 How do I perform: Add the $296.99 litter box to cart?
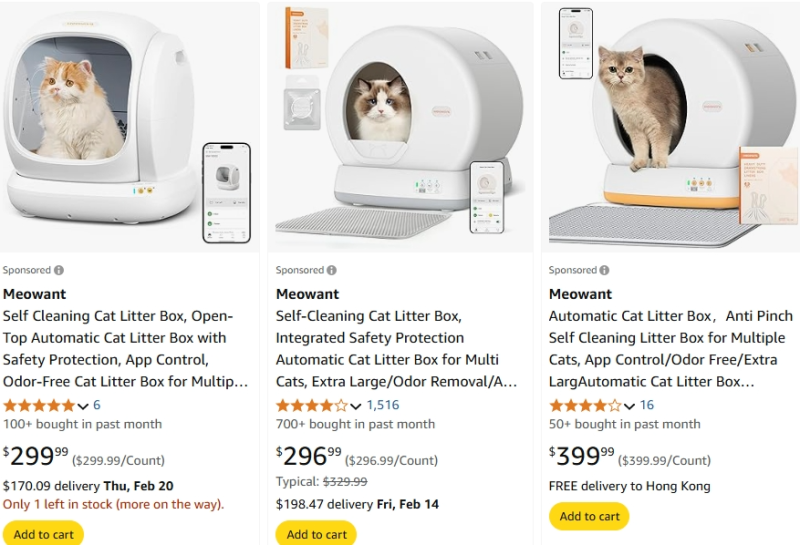(316, 533)
